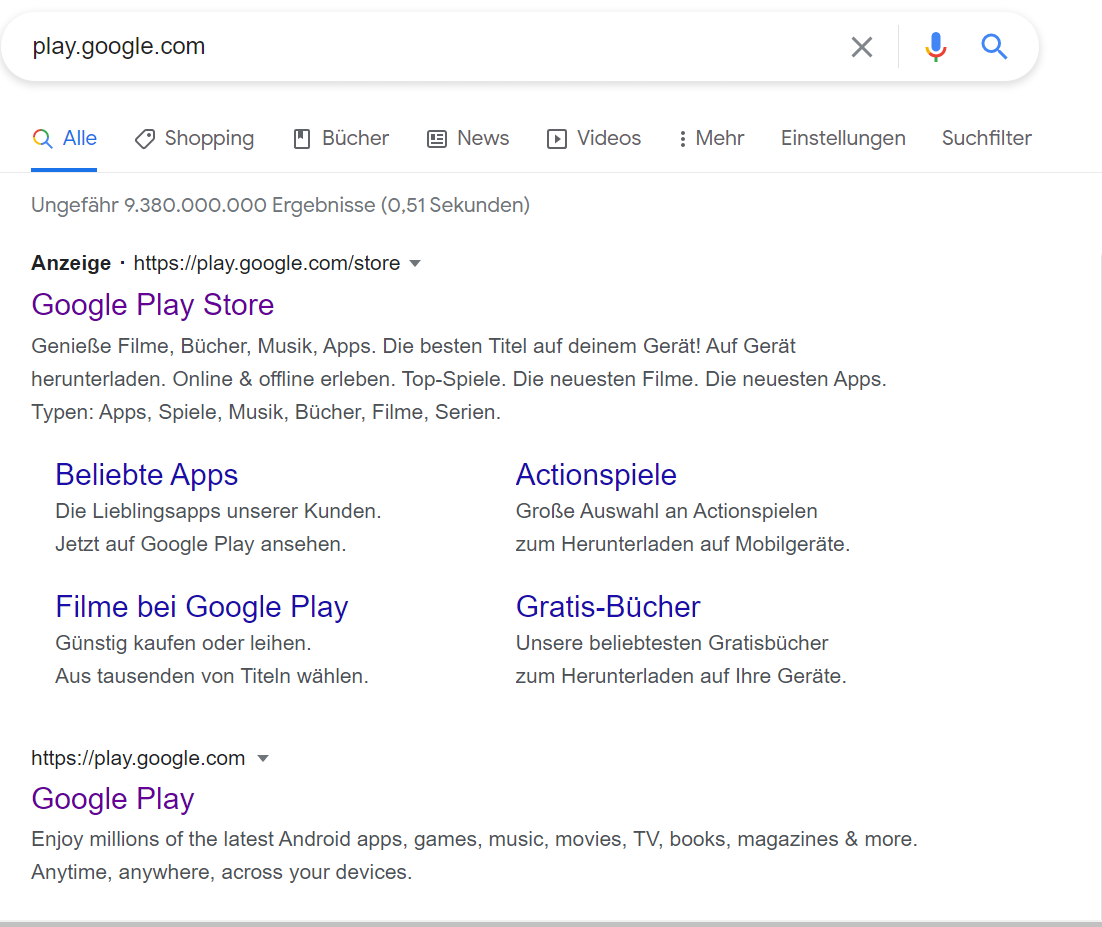Click the Anzeige label

pyautogui.click(x=71, y=263)
